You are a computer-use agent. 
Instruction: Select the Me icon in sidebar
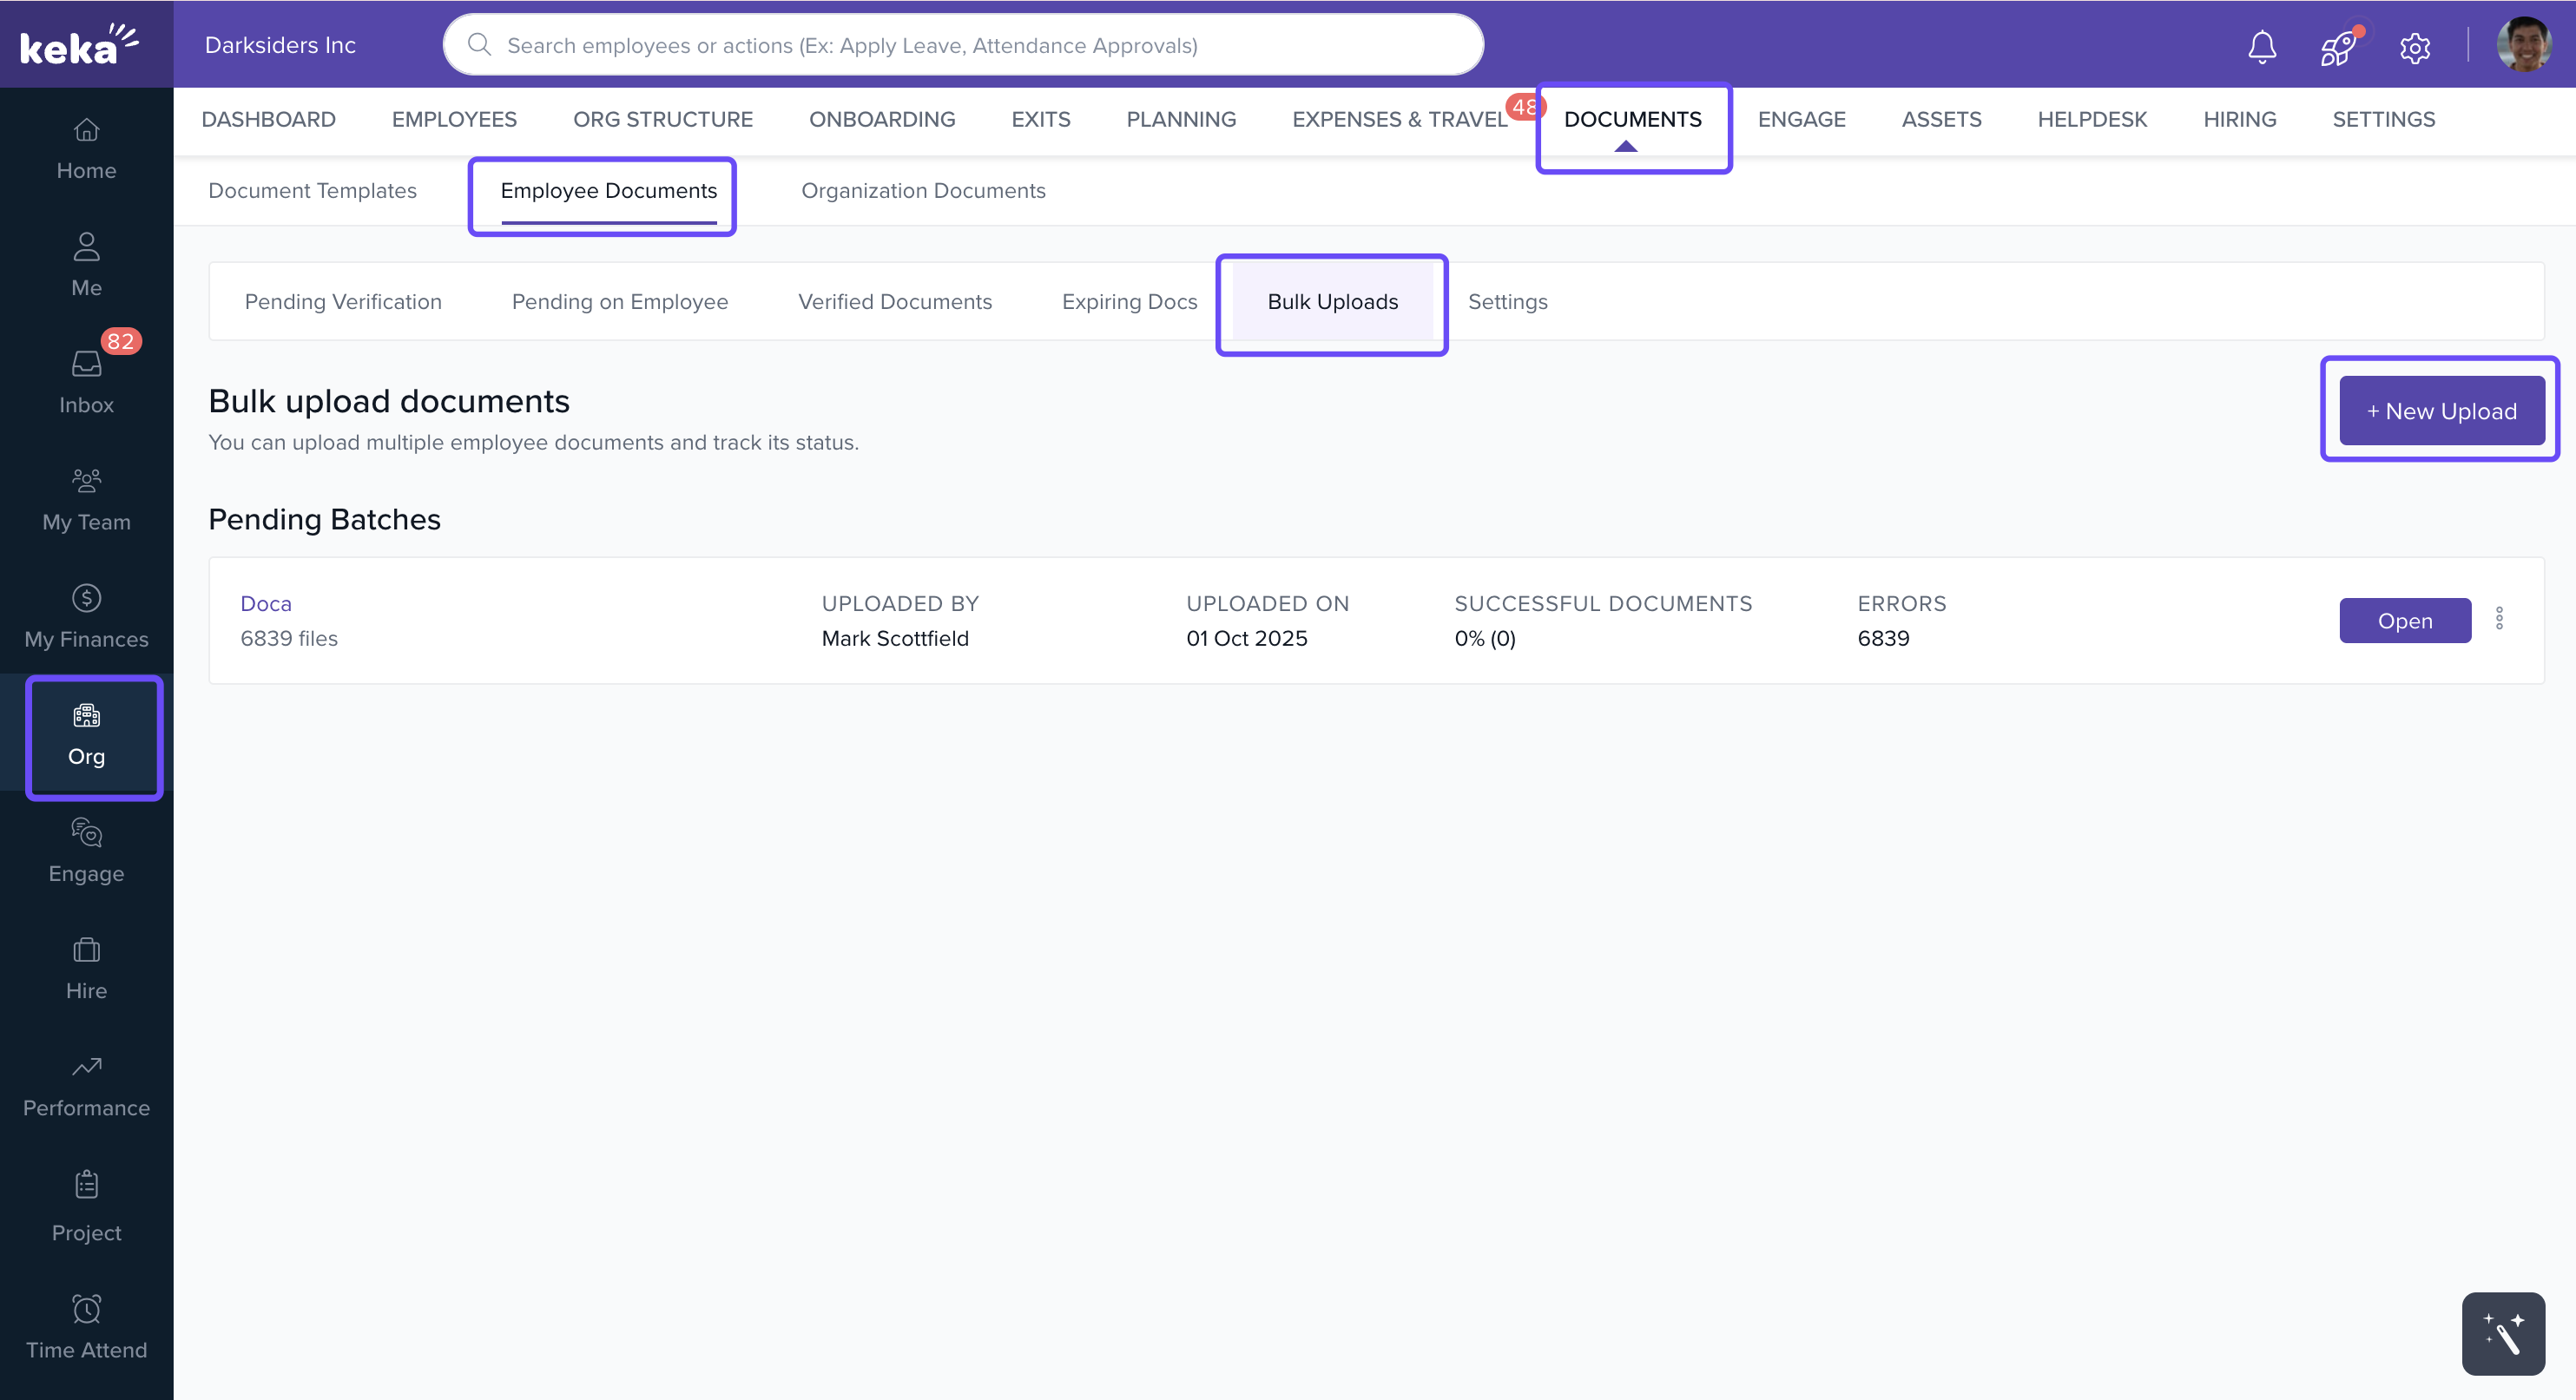pos(85,262)
